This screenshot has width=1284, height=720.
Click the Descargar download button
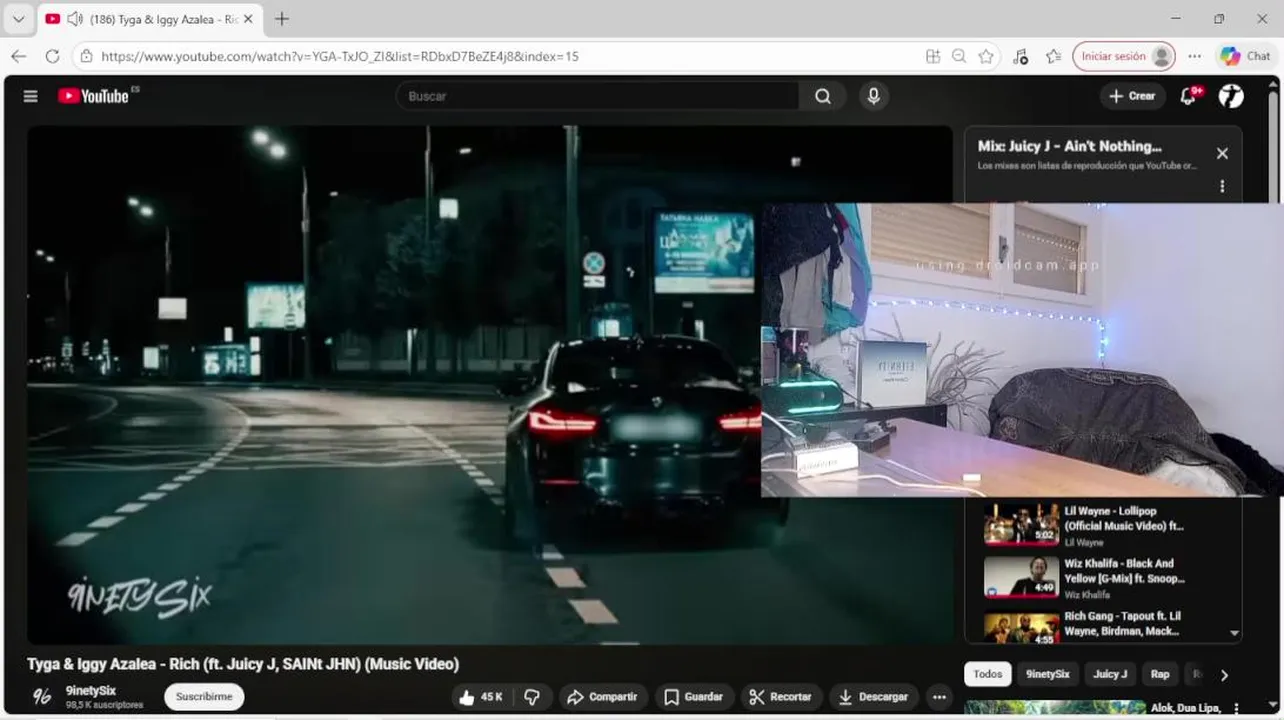[x=874, y=697]
